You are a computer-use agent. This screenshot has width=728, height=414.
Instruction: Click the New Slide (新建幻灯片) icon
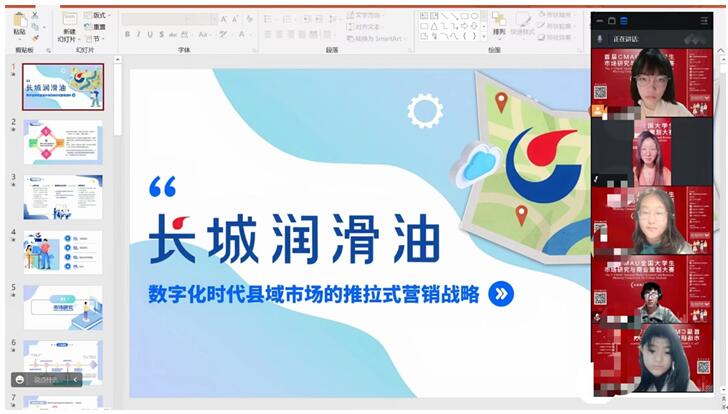[70, 19]
